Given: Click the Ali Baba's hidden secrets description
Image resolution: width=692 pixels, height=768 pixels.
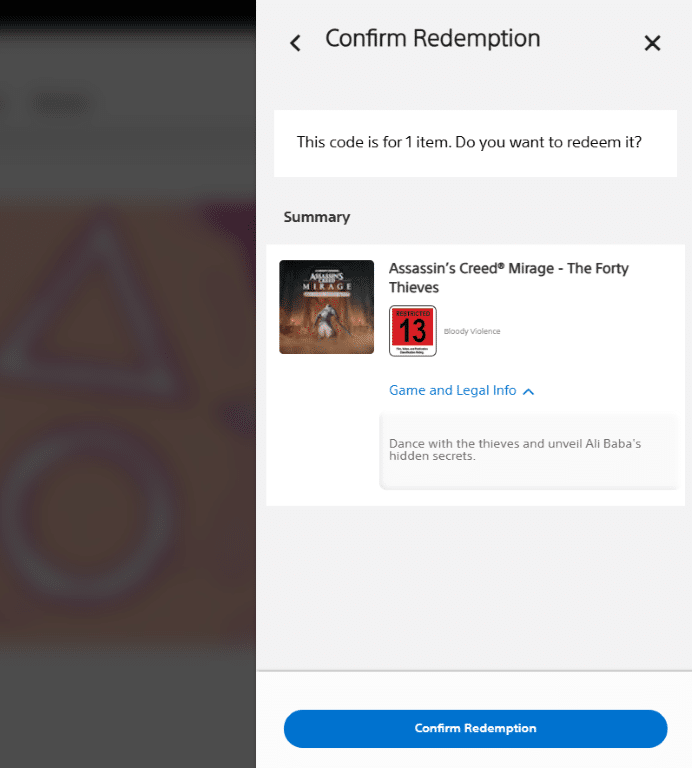Looking at the screenshot, I should click(515, 450).
